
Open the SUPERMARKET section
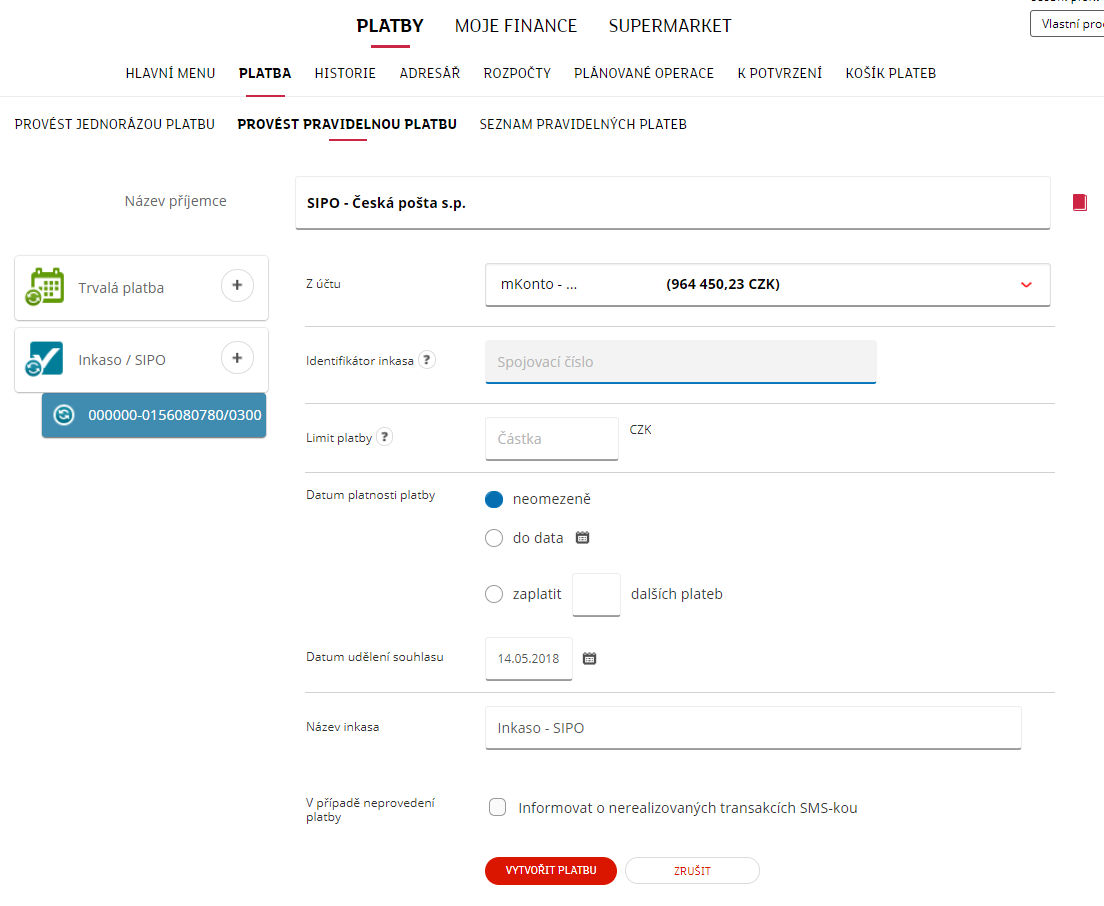tap(670, 26)
